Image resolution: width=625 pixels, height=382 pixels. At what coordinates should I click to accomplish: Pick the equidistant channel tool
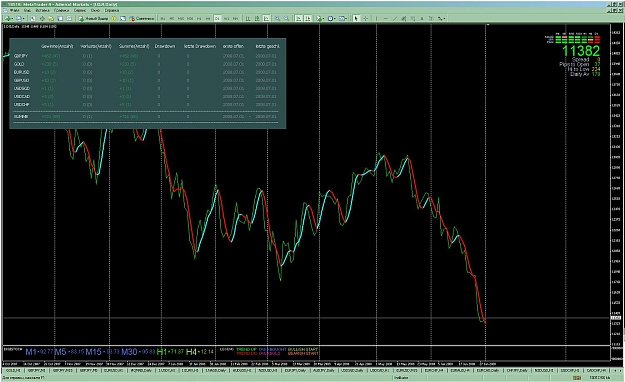[x=403, y=18]
